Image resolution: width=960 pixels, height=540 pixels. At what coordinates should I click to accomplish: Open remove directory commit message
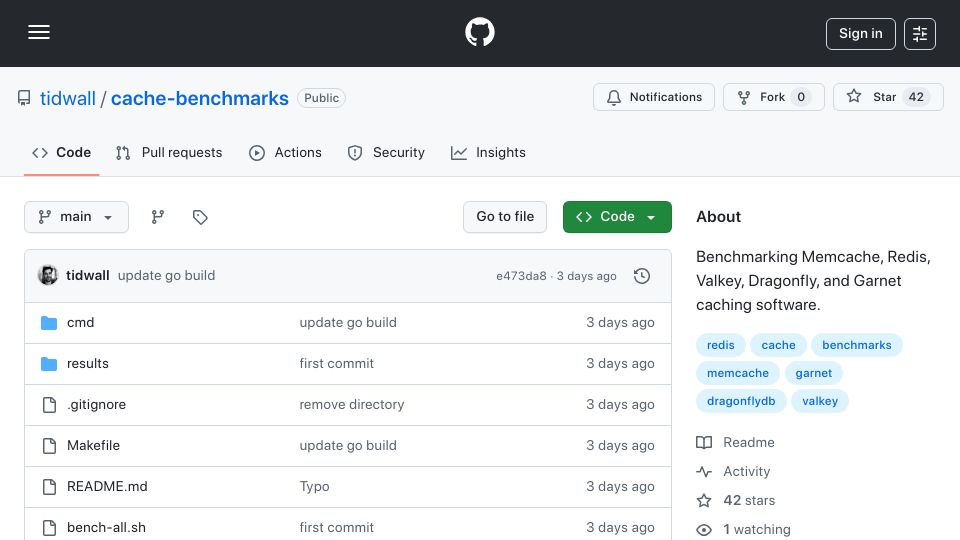coord(351,405)
